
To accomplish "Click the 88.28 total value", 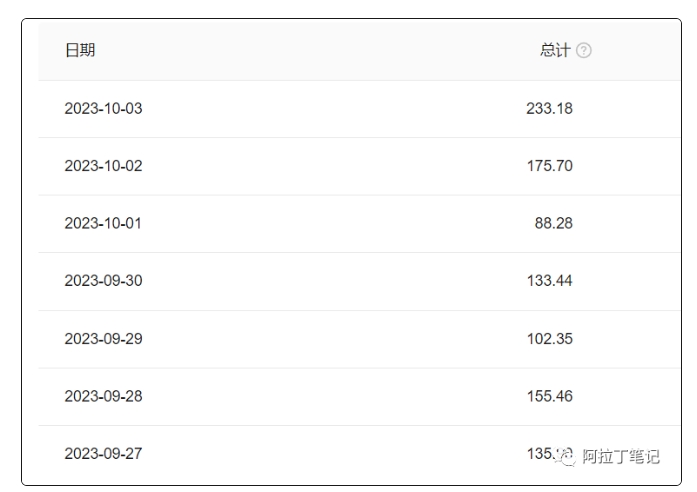I will (x=553, y=223).
